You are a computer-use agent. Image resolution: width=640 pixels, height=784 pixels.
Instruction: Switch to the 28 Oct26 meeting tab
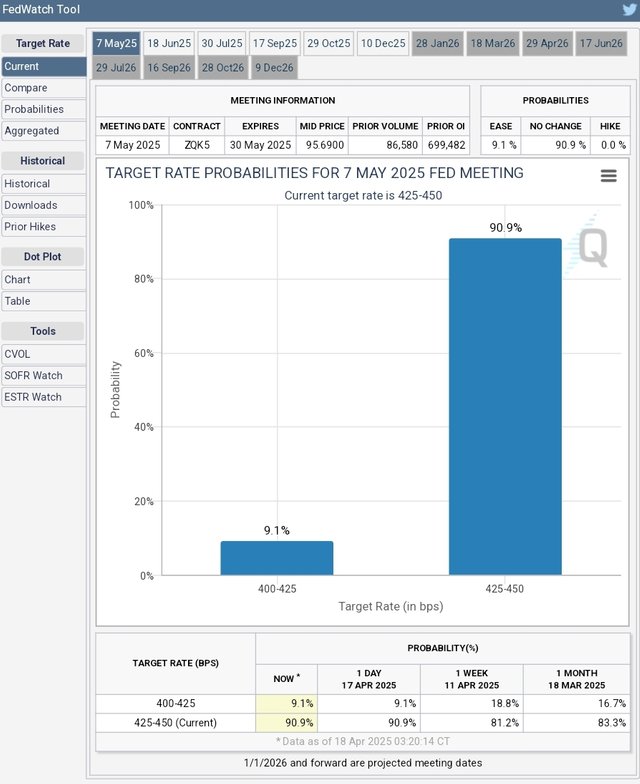(x=223, y=68)
